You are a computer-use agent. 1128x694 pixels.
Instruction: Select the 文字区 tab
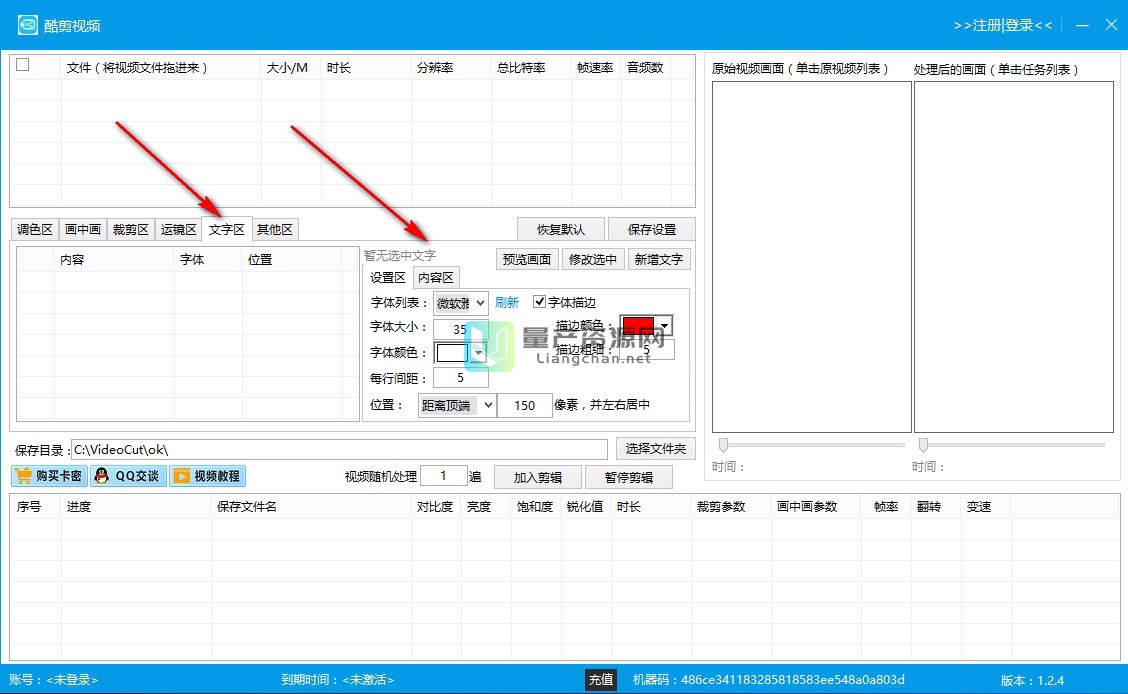[227, 229]
